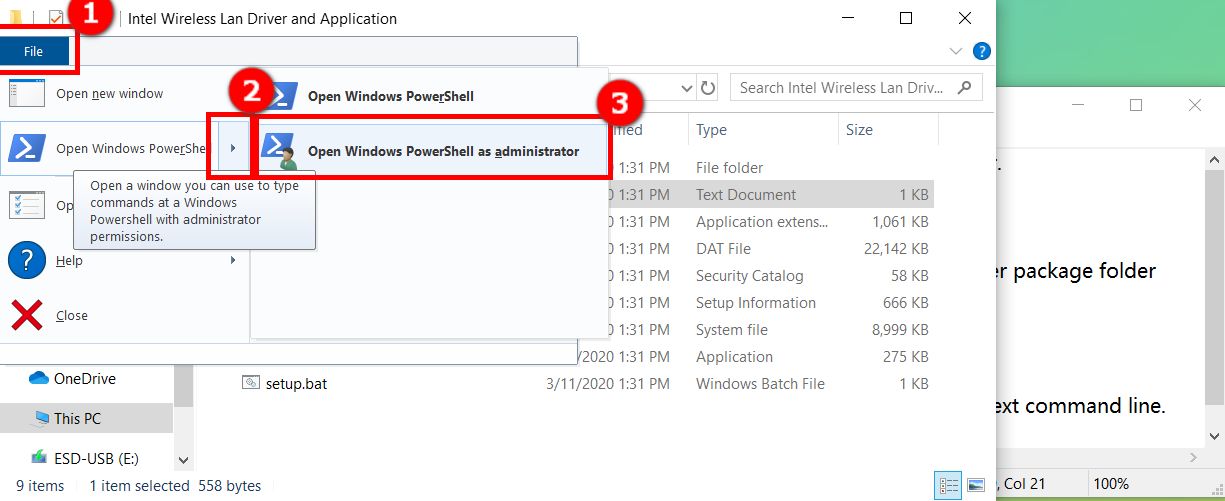Click "100%" zoom in the background window status bar
Screen dimensions: 1225x501
pos(1110,484)
